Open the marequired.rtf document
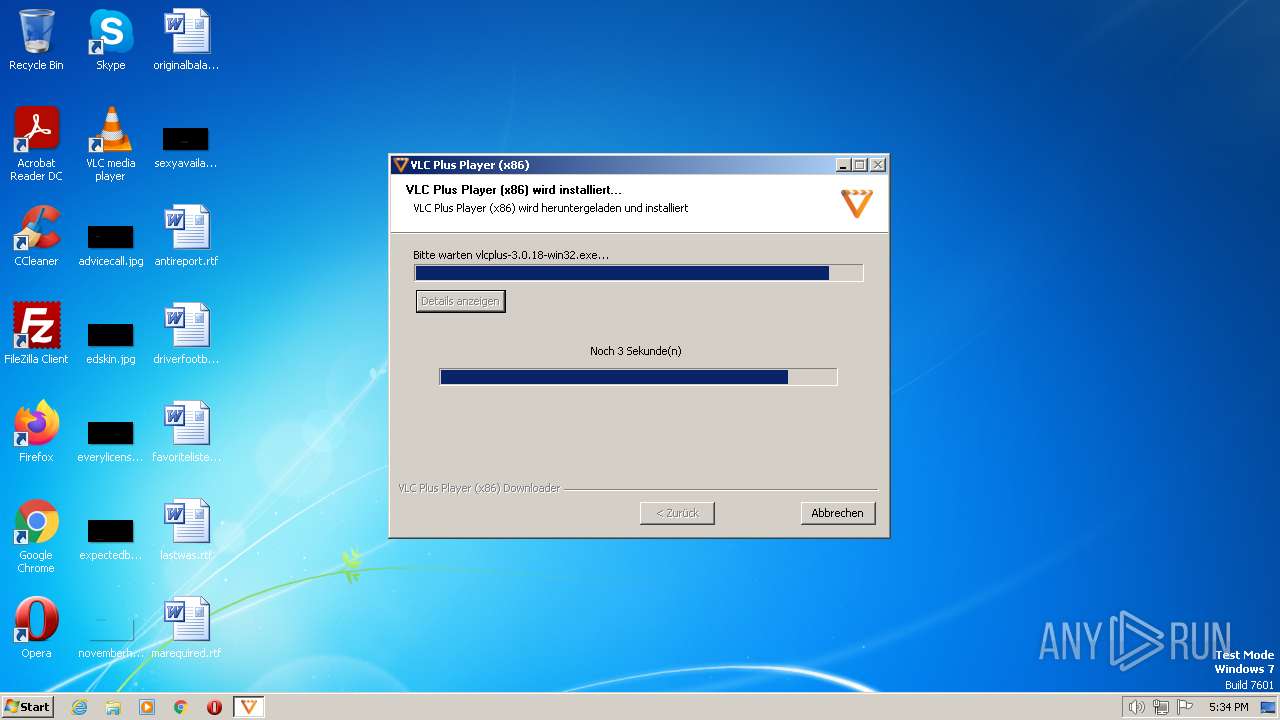1280x720 pixels. point(186,628)
